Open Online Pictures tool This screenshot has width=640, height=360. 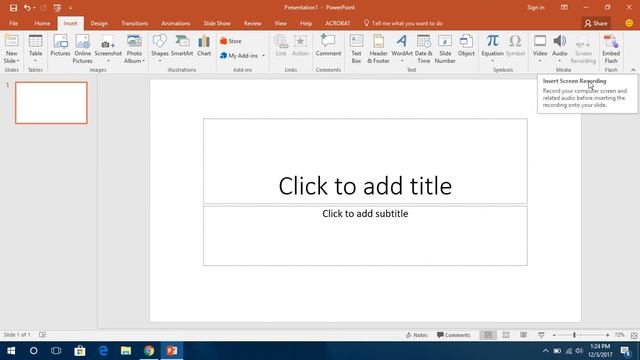pyautogui.click(x=82, y=49)
